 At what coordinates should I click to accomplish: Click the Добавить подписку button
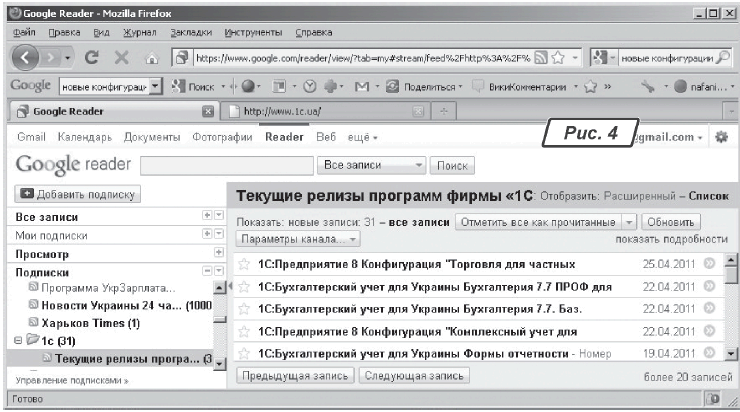(x=78, y=194)
